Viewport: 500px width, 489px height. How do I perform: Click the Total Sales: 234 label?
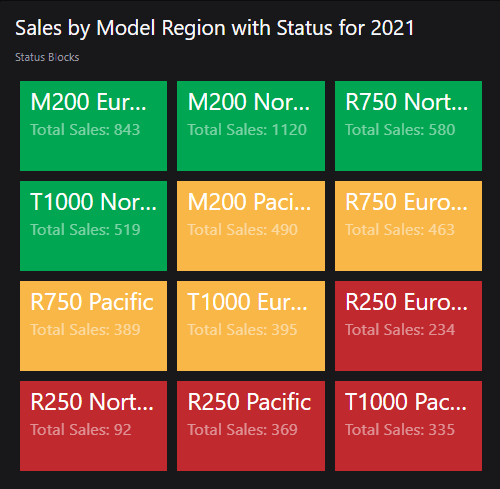click(400, 330)
